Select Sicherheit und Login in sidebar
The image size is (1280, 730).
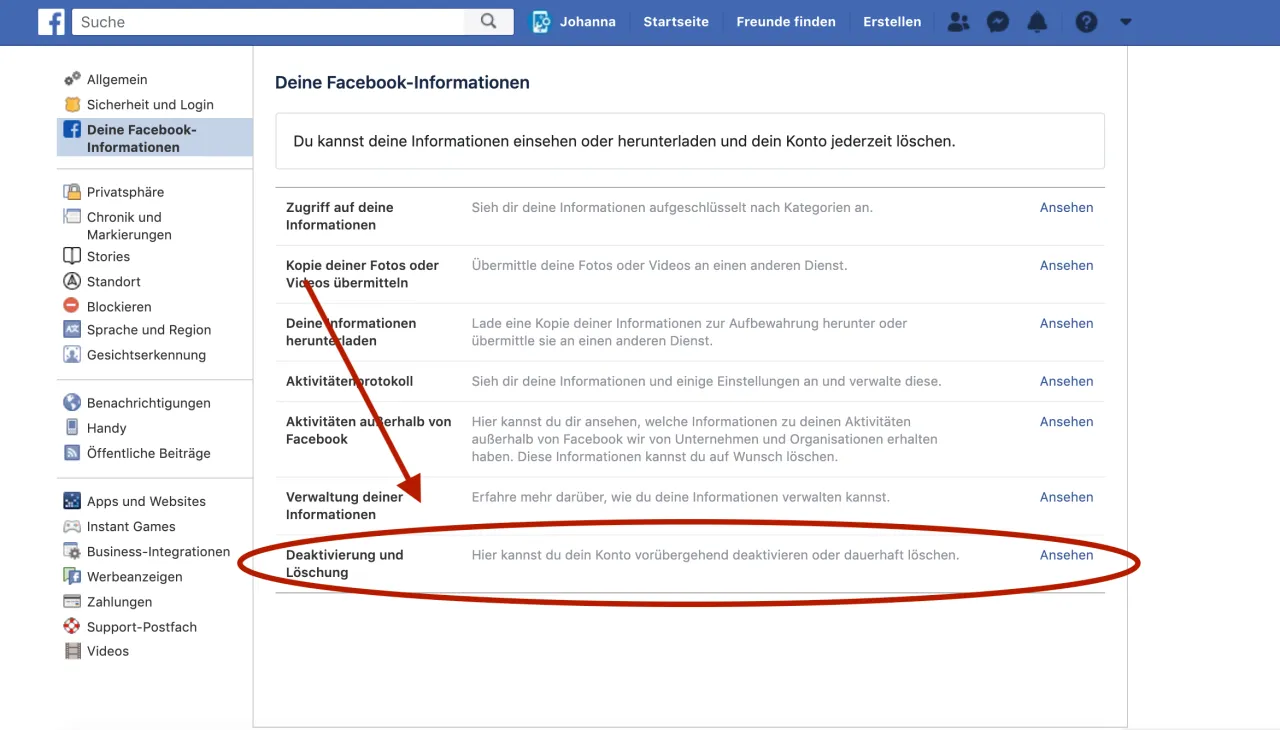(x=150, y=105)
